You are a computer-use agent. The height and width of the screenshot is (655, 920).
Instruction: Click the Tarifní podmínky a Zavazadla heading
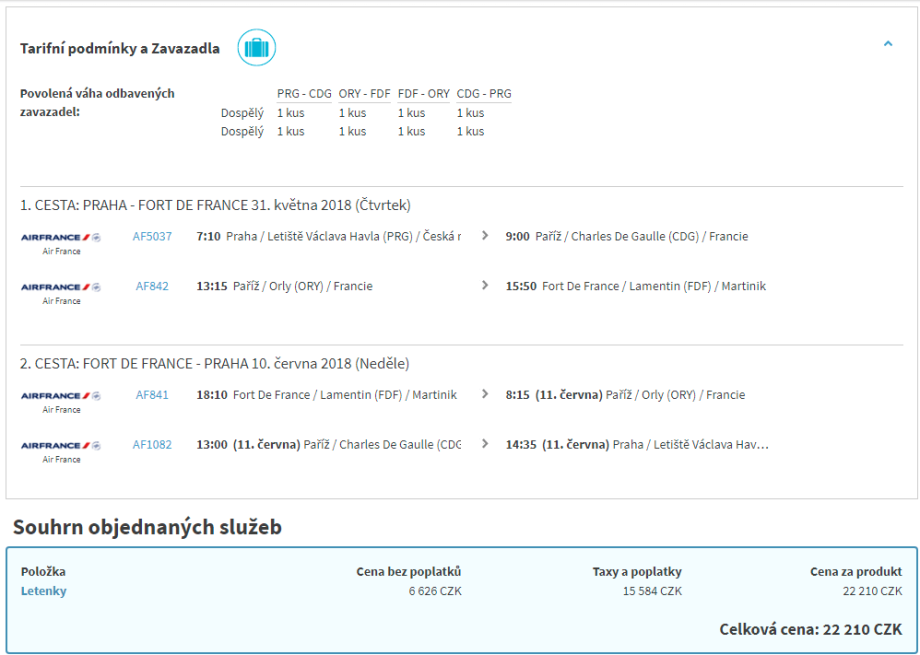120,49
